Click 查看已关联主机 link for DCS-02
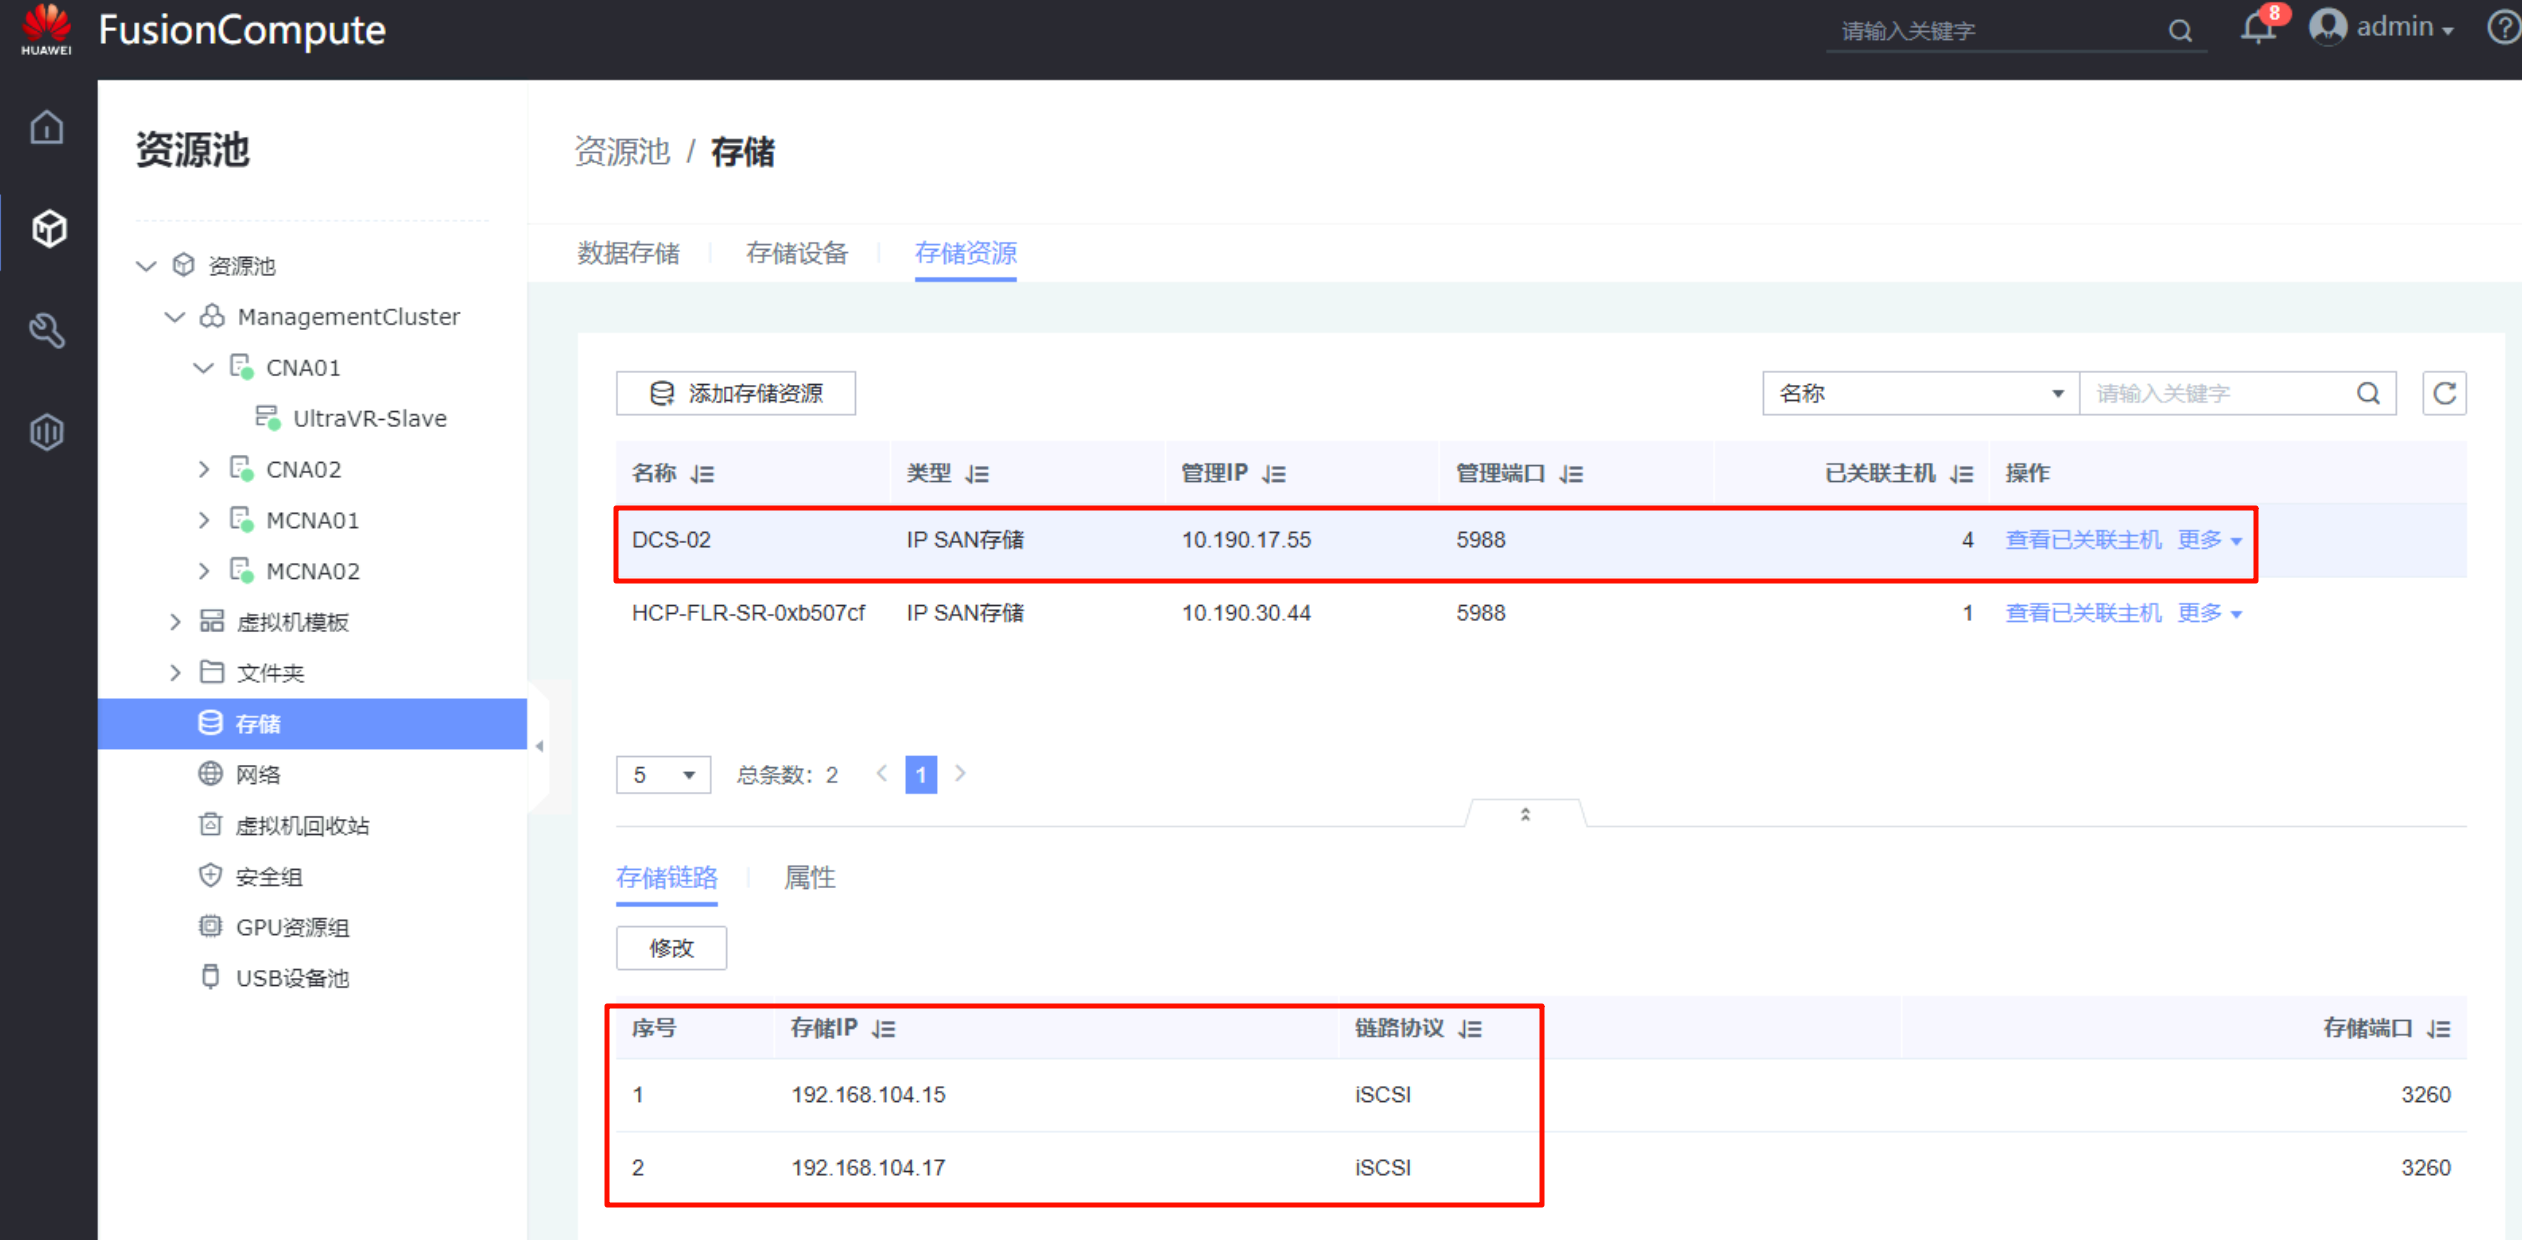The width and height of the screenshot is (2522, 1240). [2083, 540]
